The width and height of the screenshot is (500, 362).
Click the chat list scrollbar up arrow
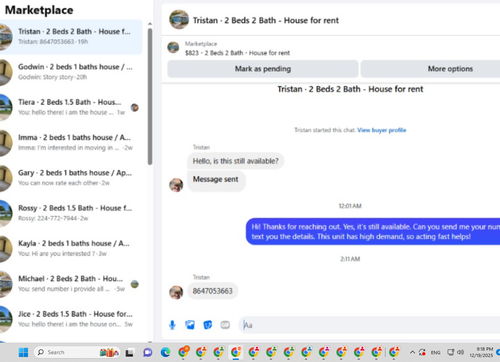pyautogui.click(x=150, y=24)
